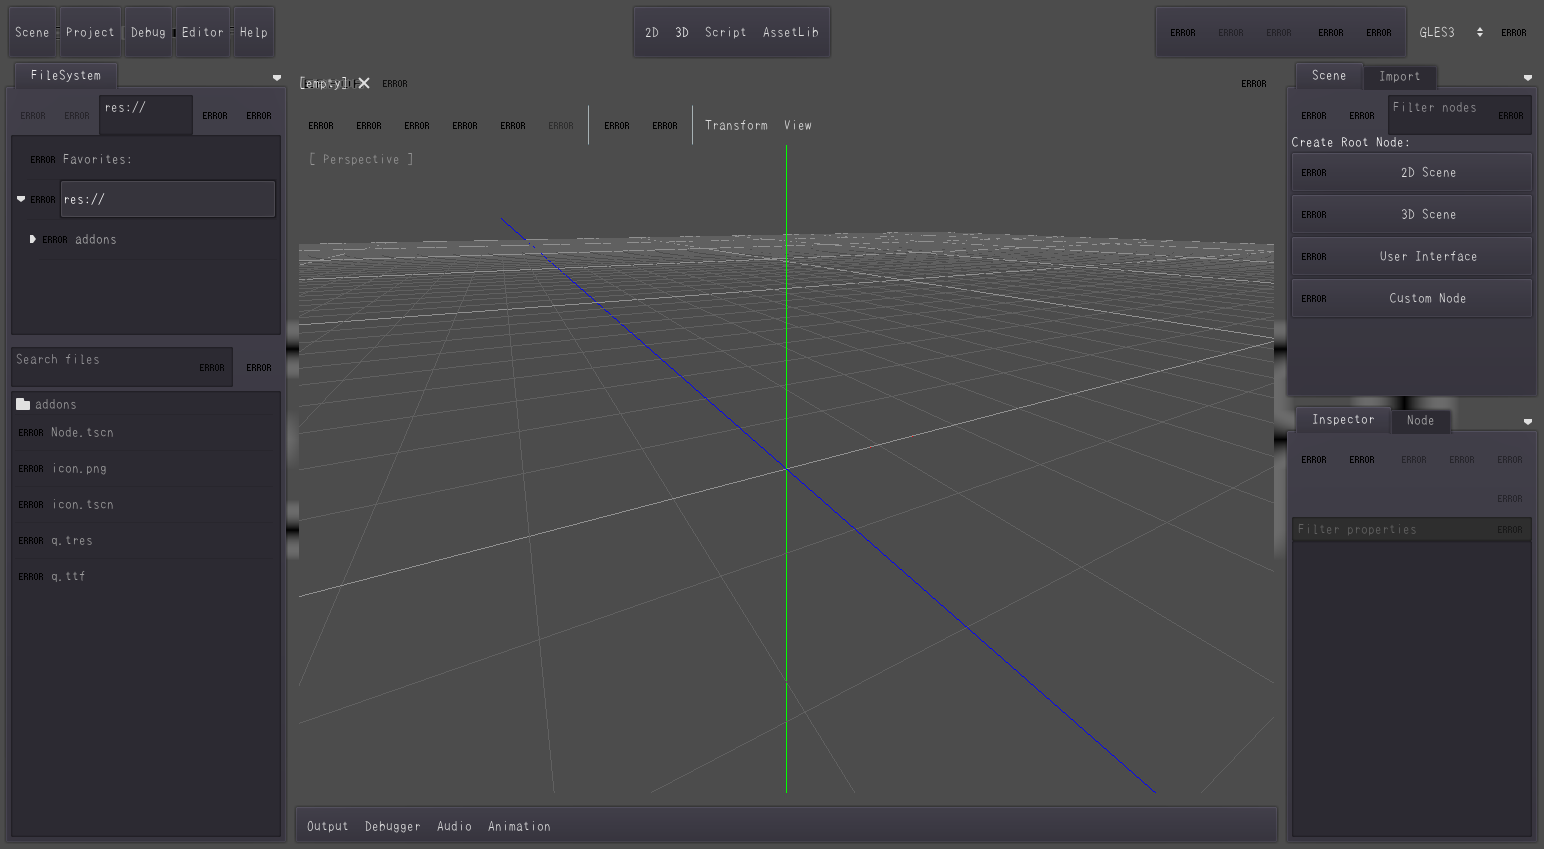Open the Transform menu above the viewport
Image resolution: width=1544 pixels, height=849 pixels.
coord(737,124)
